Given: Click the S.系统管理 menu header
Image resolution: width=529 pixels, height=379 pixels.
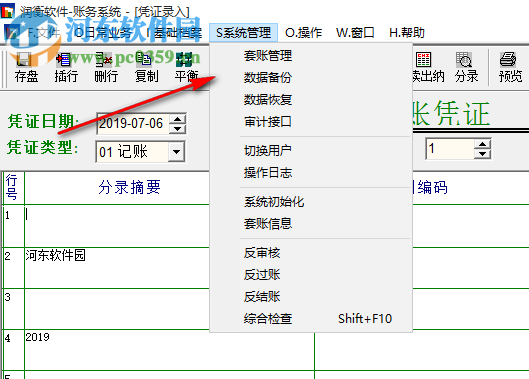Looking at the screenshot, I should point(243,33).
